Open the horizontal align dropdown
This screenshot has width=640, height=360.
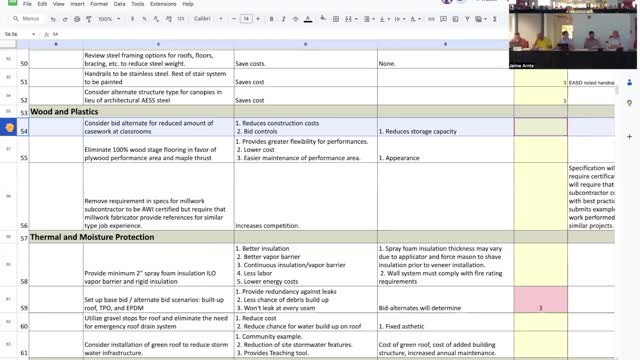click(x=369, y=19)
